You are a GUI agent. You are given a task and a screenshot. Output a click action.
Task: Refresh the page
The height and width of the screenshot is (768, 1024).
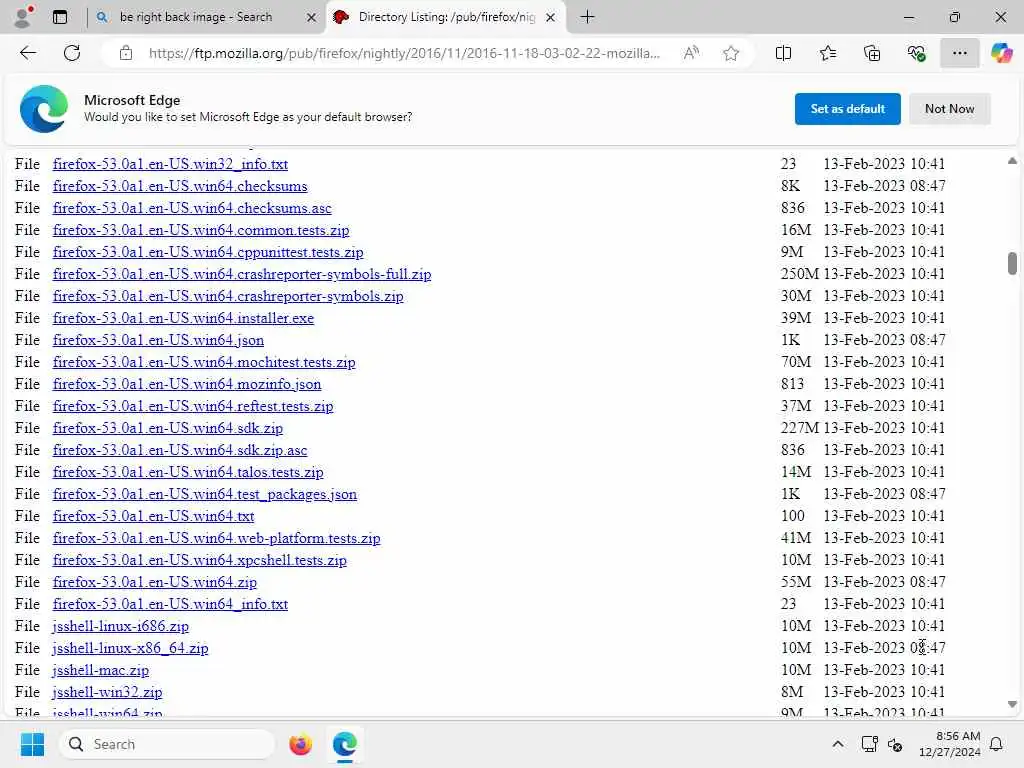[x=72, y=53]
